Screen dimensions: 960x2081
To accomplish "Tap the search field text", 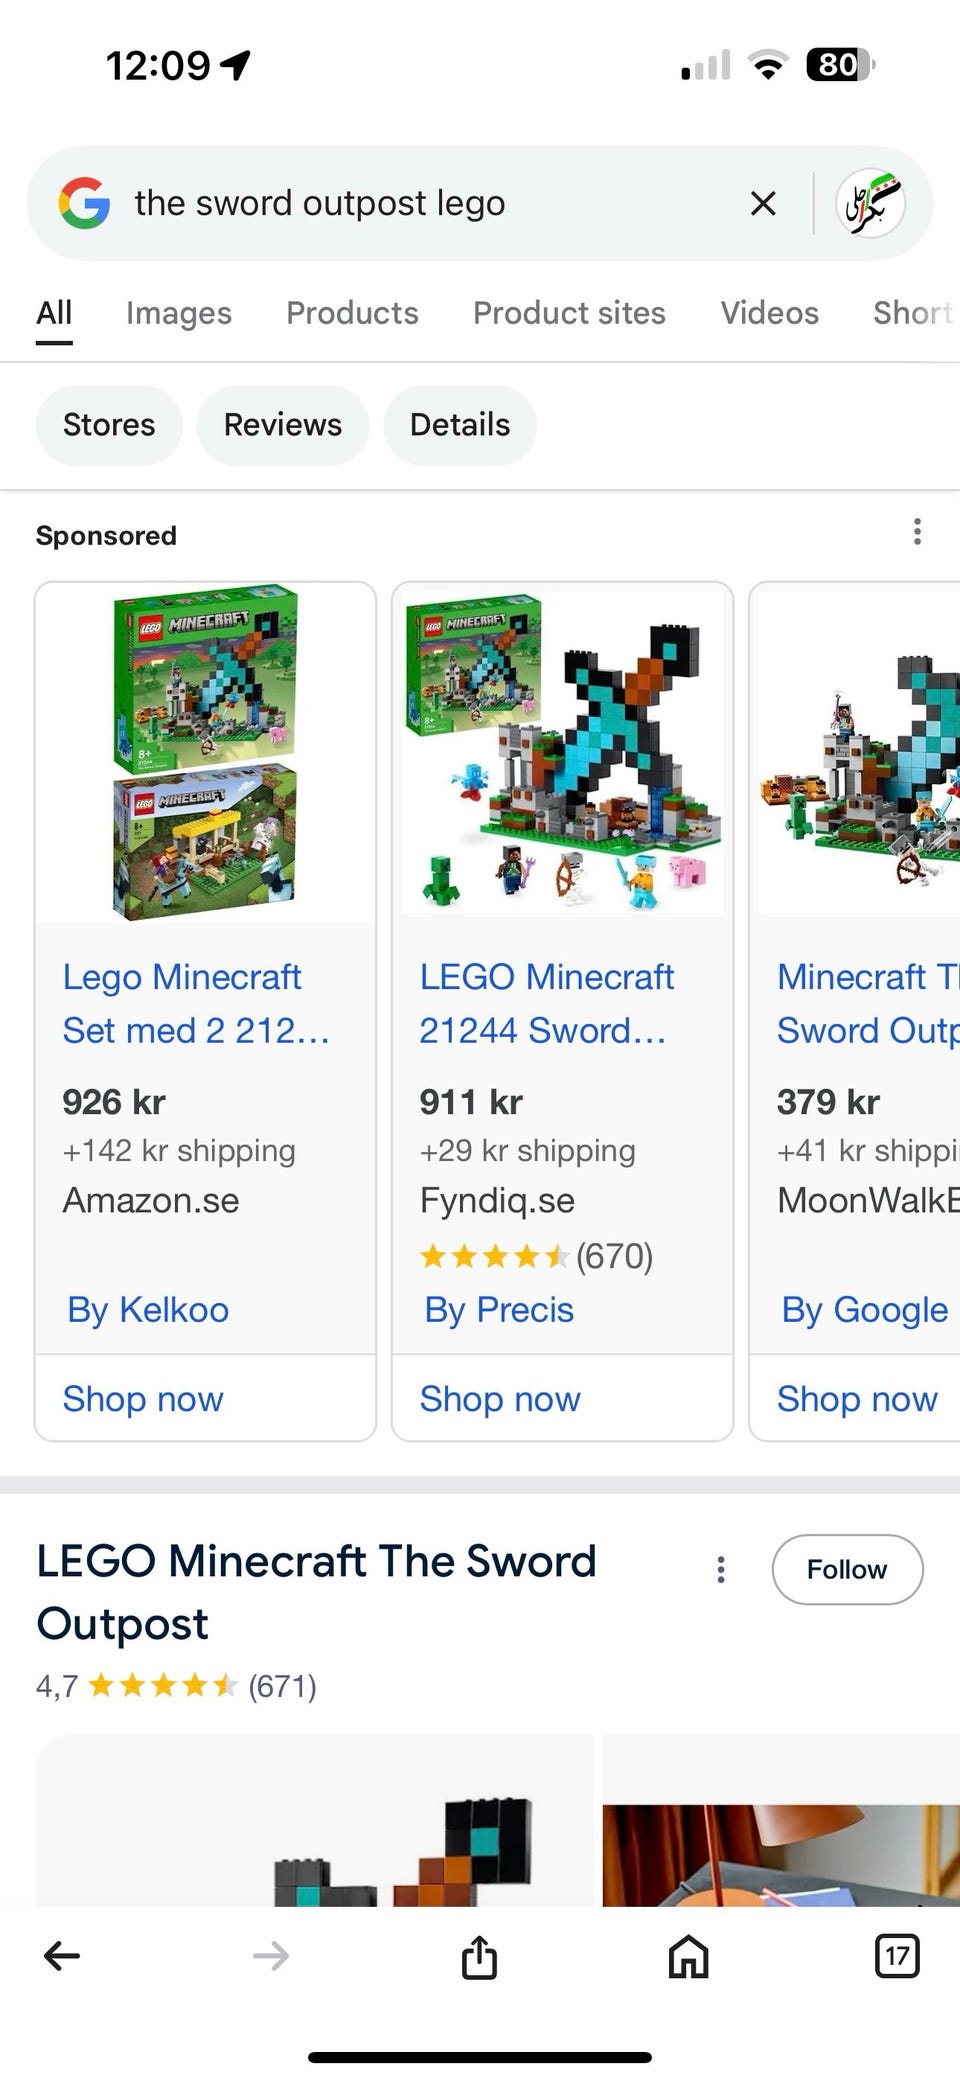I will click(320, 203).
